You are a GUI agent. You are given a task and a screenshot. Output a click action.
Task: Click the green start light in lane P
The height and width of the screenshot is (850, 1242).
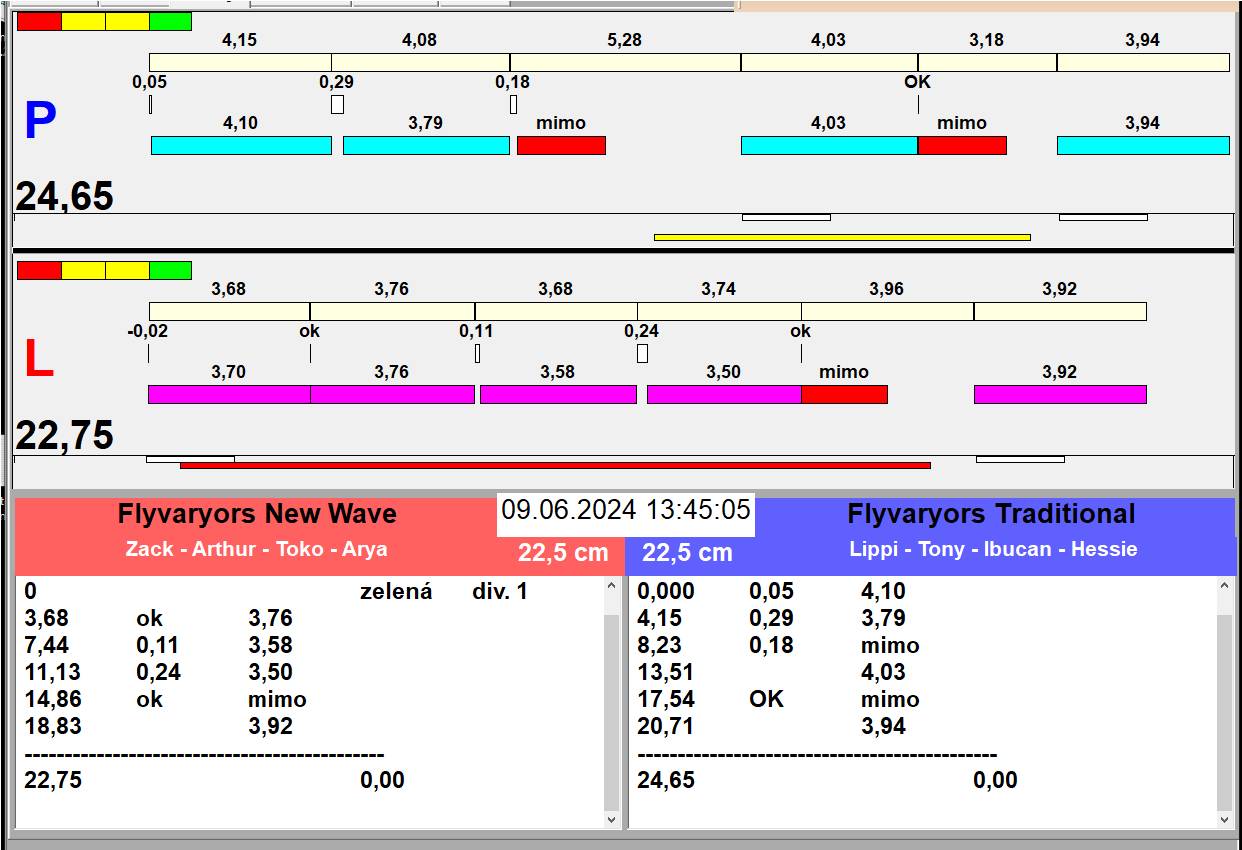point(170,21)
